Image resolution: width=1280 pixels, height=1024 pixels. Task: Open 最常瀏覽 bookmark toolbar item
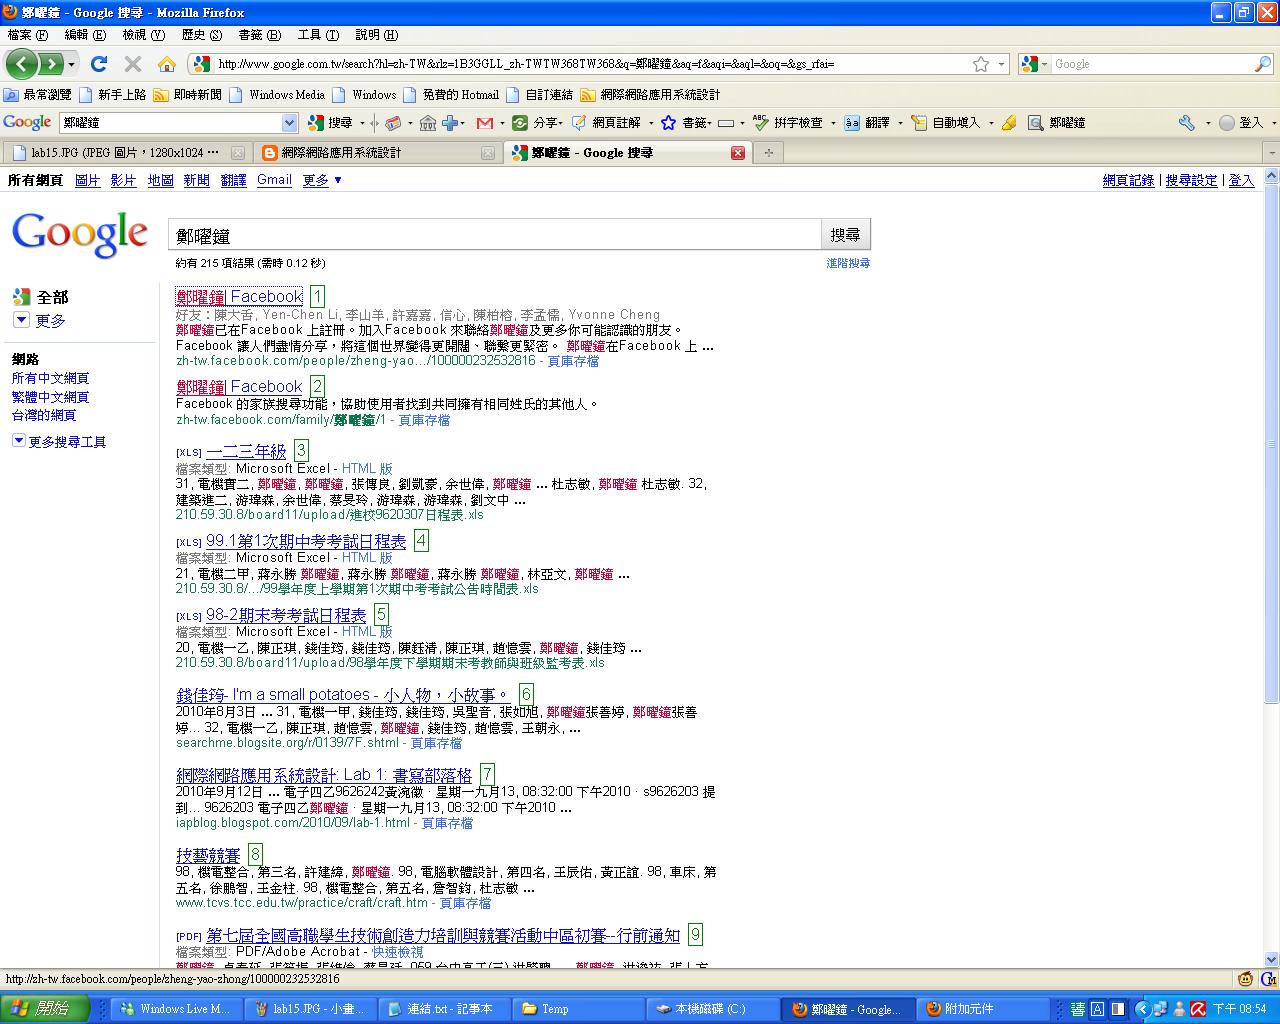click(39, 95)
